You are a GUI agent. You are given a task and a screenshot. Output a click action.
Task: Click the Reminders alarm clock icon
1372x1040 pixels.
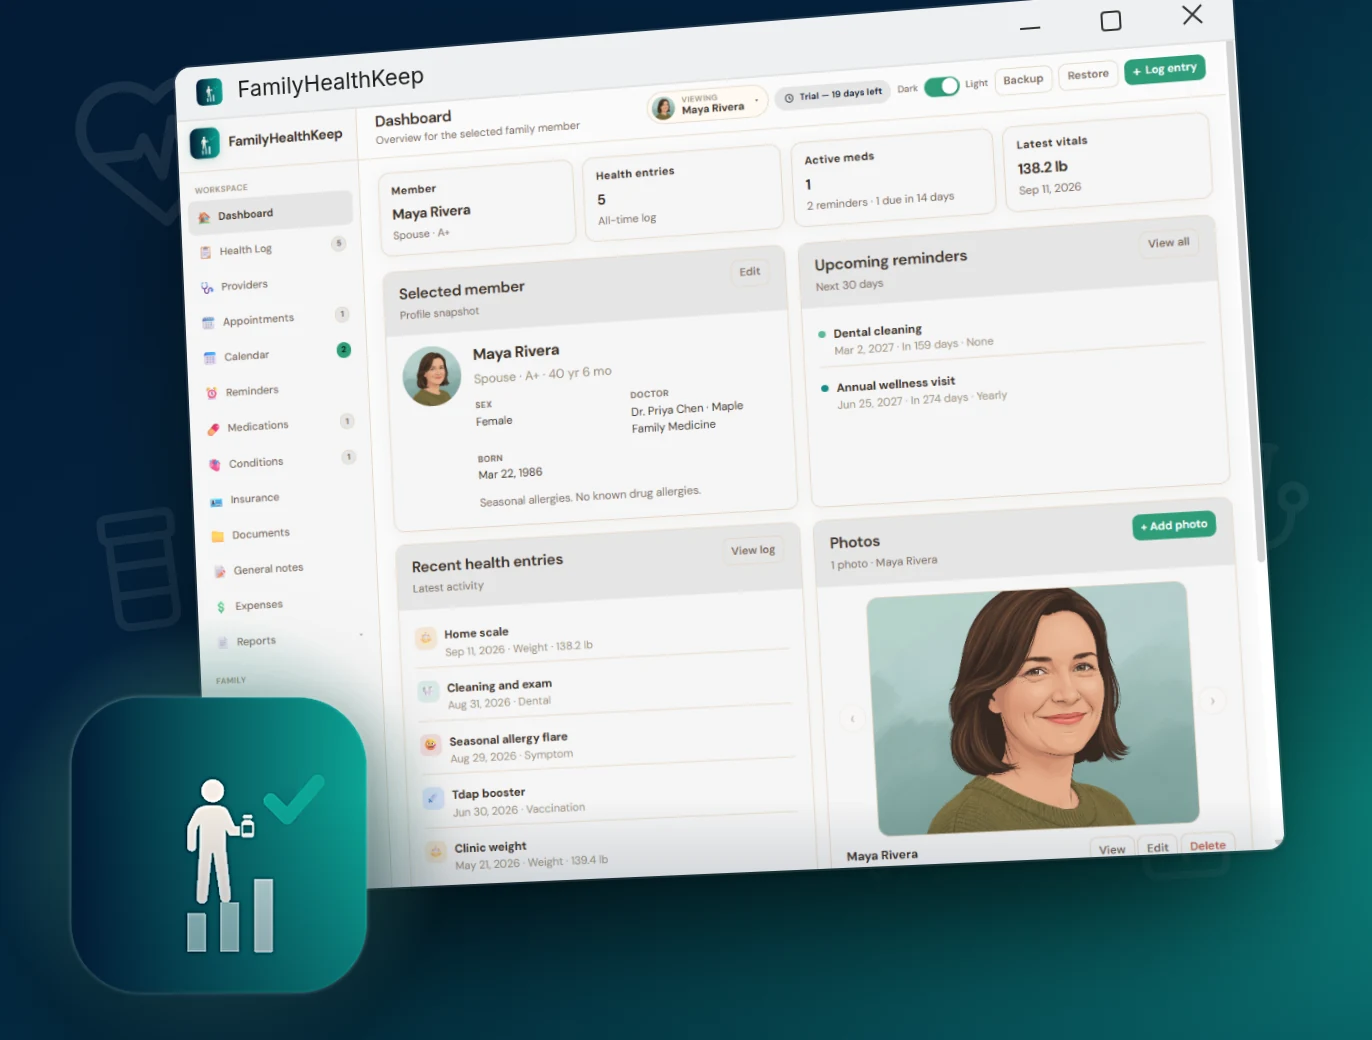pos(212,393)
